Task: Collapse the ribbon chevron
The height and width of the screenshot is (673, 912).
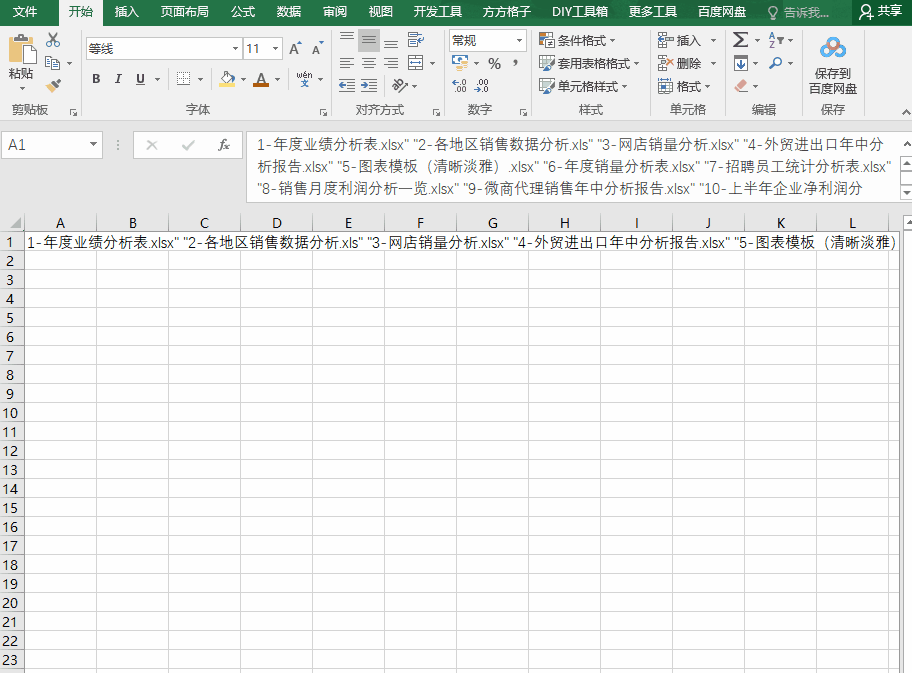Action: pos(905,112)
